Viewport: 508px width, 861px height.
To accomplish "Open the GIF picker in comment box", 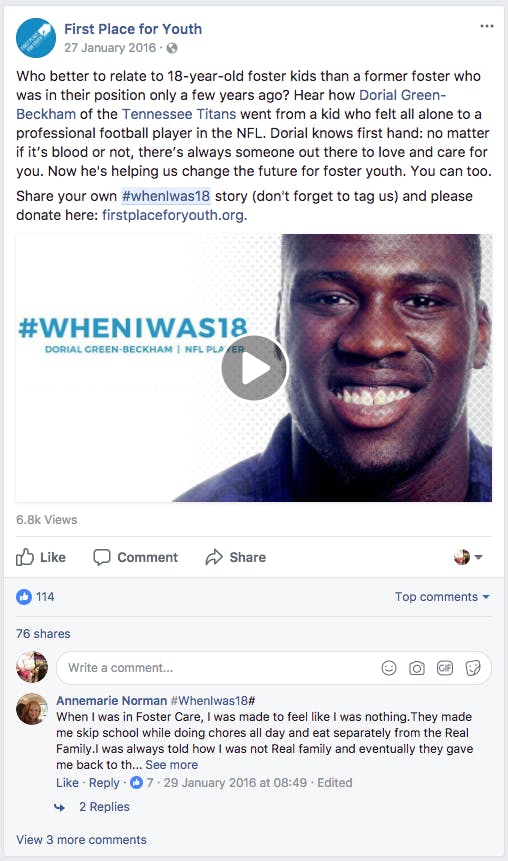I will point(444,668).
